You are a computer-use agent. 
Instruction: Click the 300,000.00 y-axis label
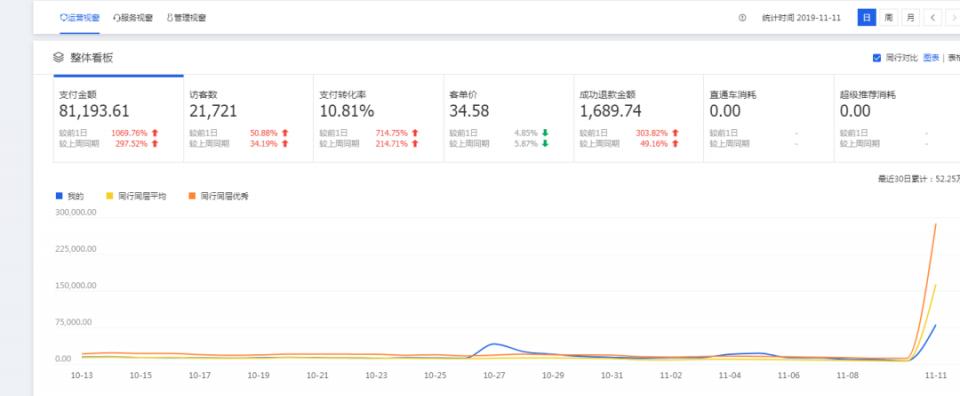[76, 212]
